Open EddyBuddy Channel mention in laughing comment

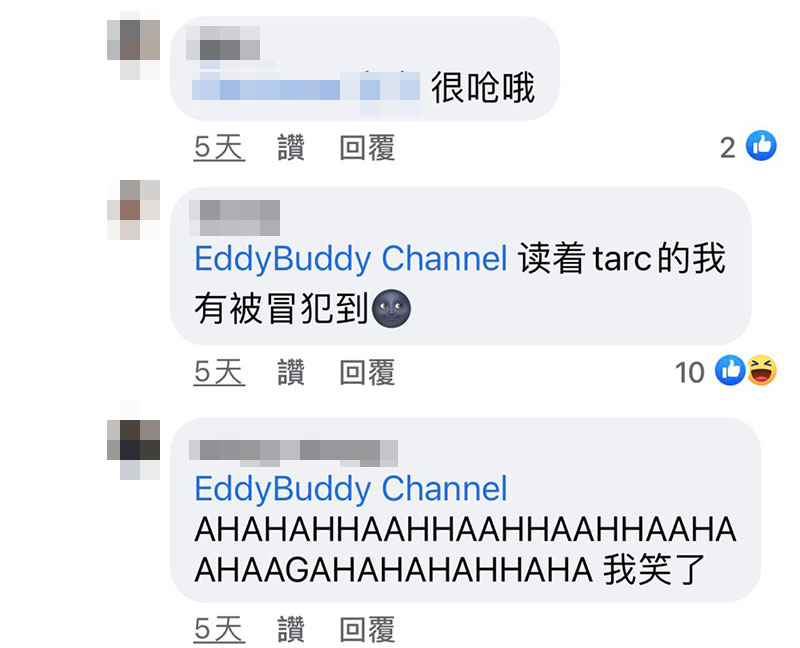[351, 489]
